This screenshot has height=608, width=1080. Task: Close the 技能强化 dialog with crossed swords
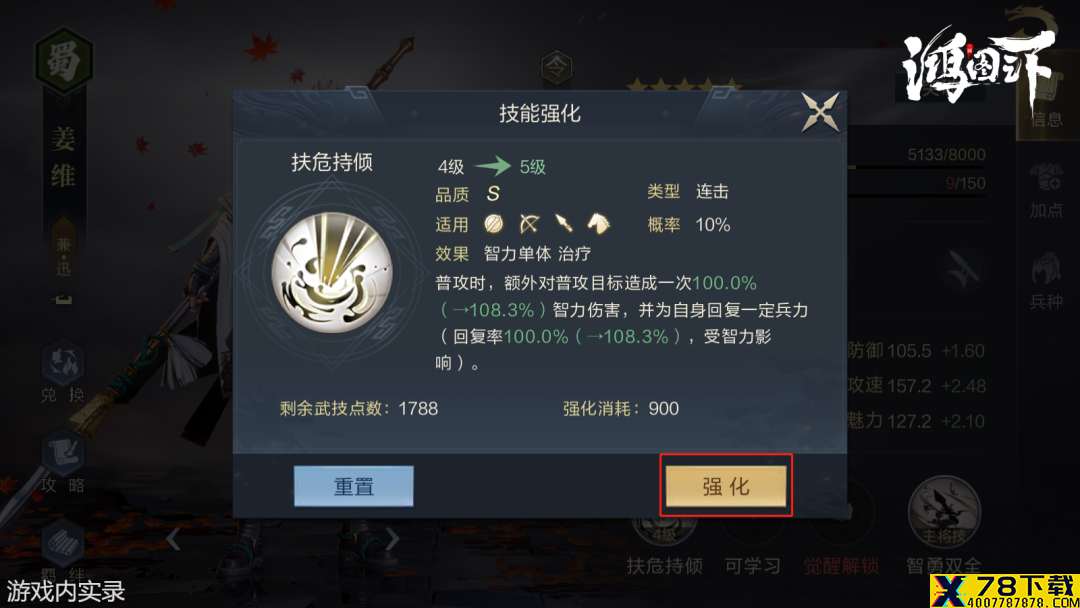[820, 112]
